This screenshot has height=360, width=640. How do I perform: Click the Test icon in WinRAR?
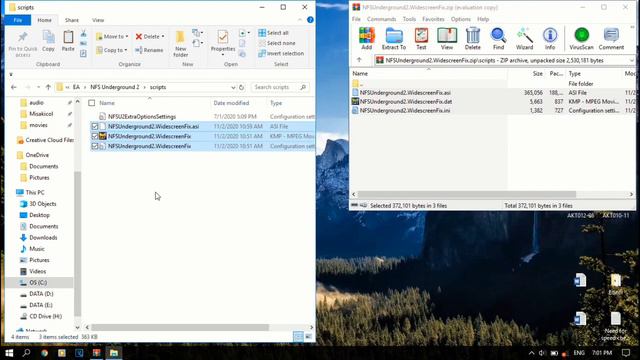pyautogui.click(x=421, y=38)
